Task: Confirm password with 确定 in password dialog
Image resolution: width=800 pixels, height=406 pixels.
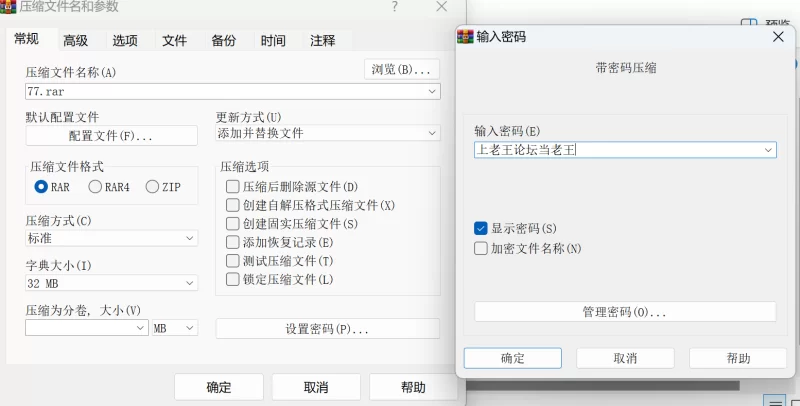Action: coord(513,358)
